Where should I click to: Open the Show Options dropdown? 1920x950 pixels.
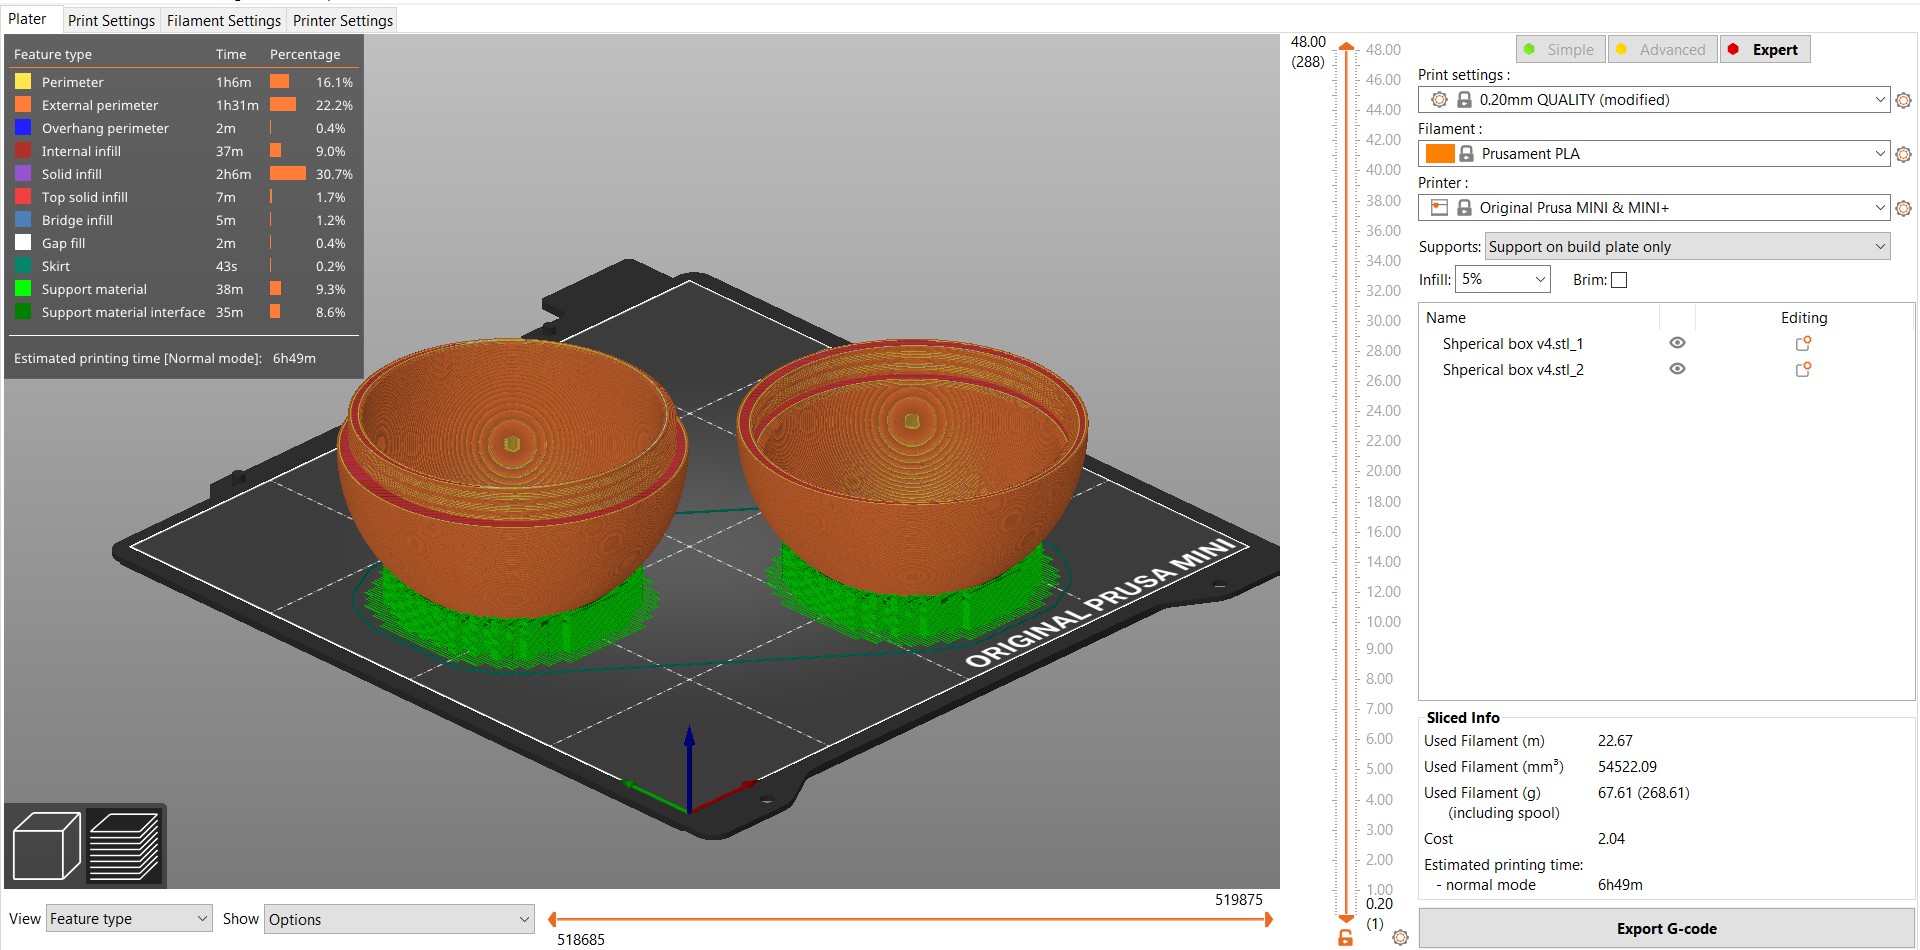tap(399, 919)
